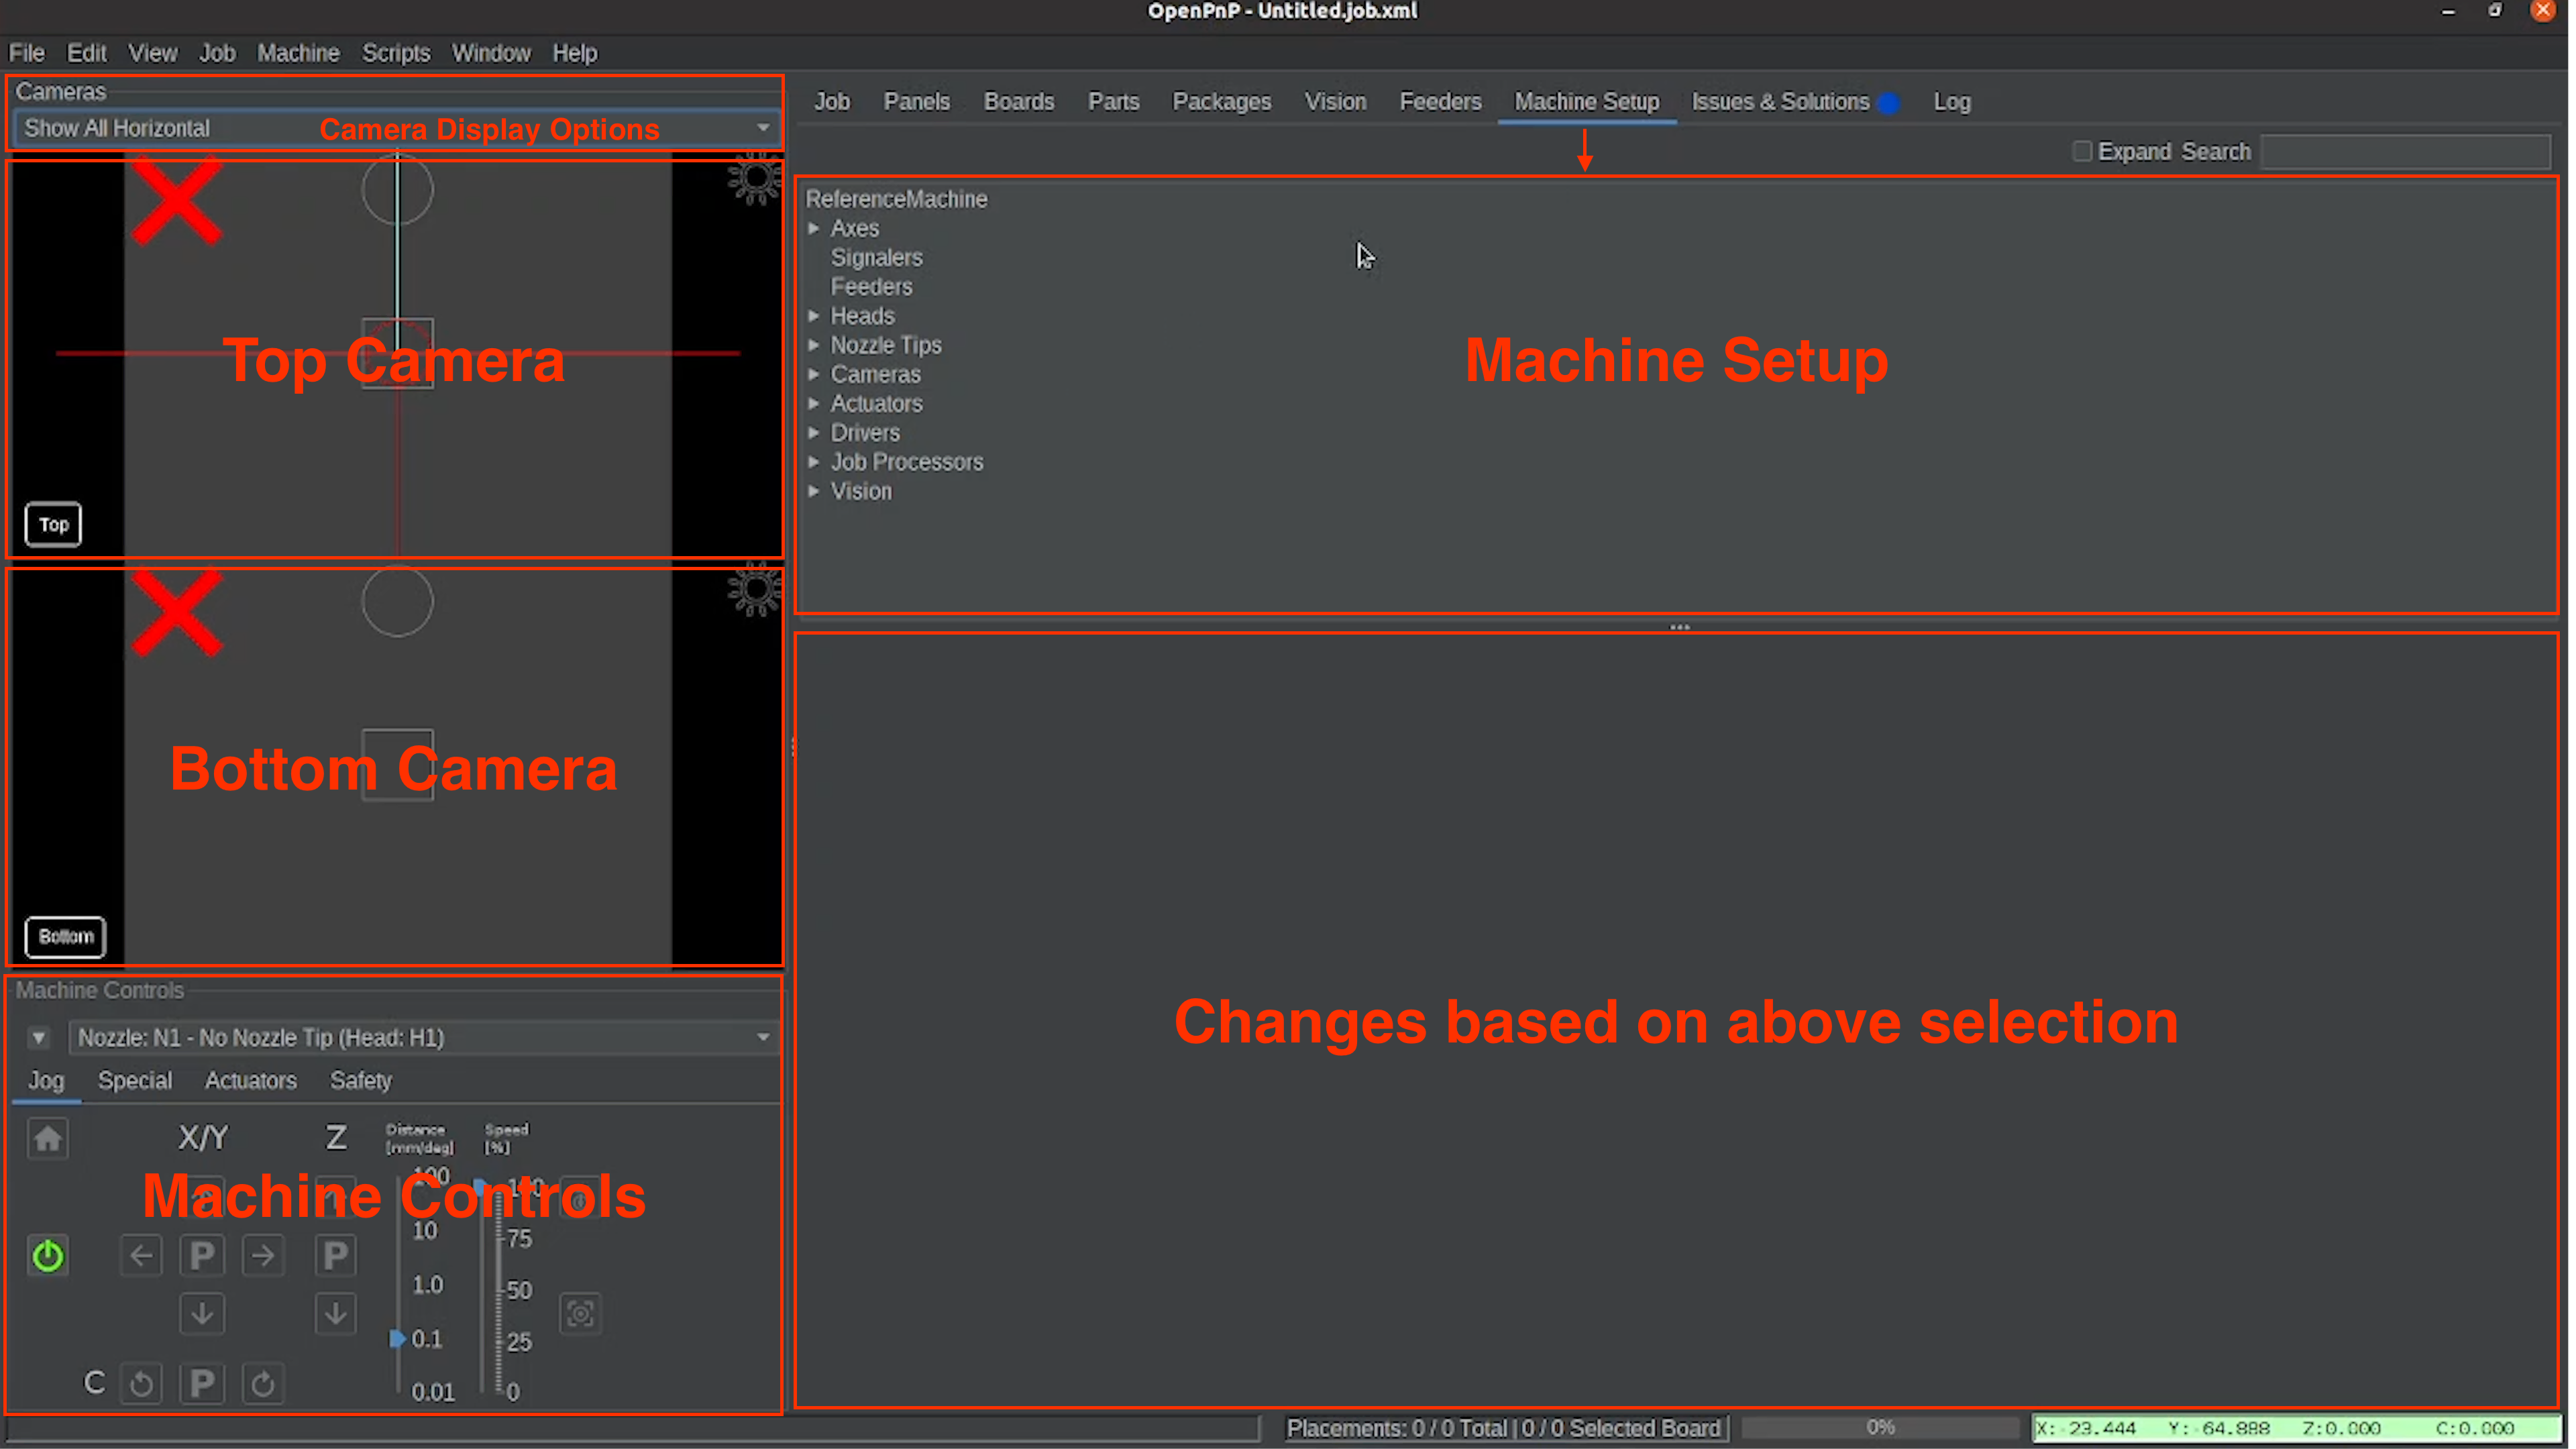
Task: Collapse Machine Controls with triangle toggle
Action: click(38, 1038)
